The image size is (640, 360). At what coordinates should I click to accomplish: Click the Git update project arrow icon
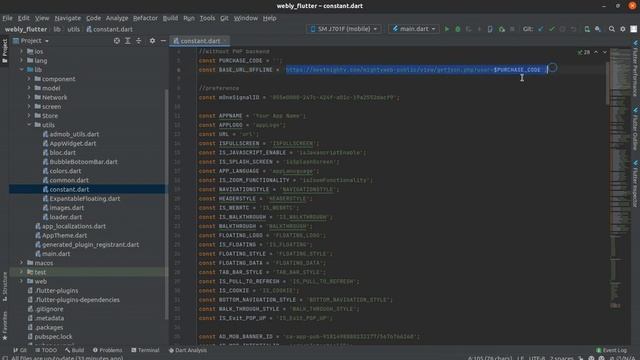(541, 29)
